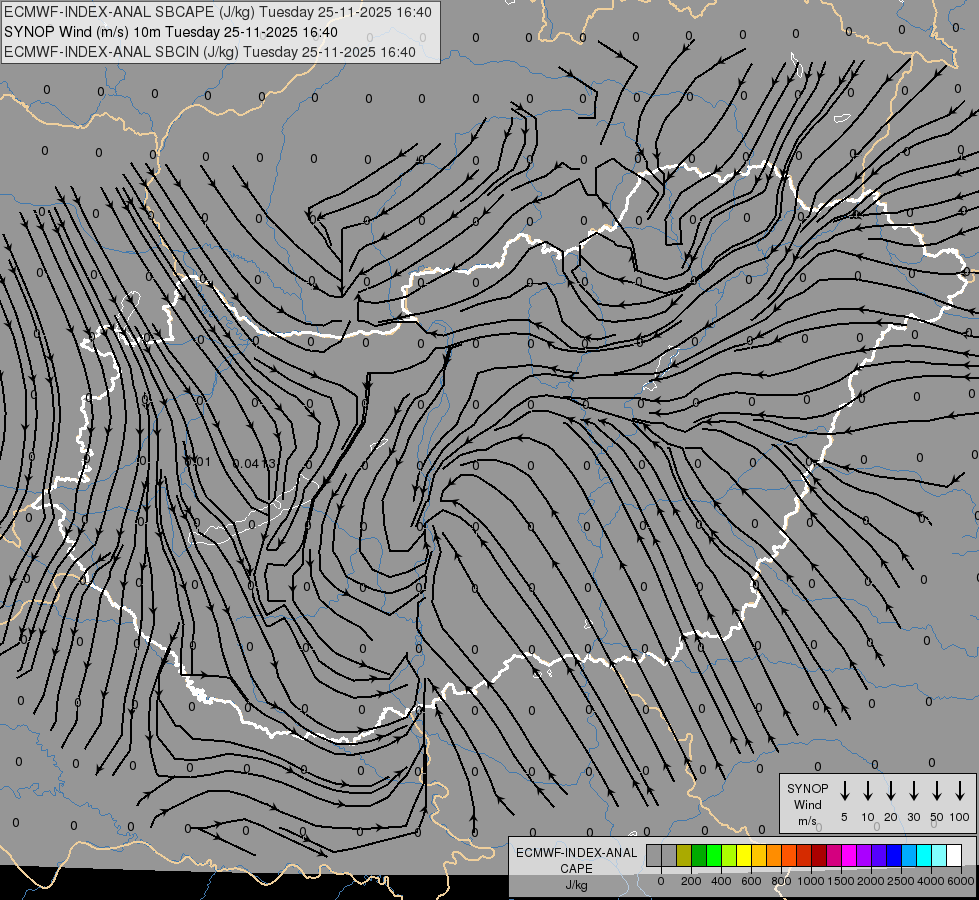
Task: Click the 1500 tick label on CAPE scale
Action: tap(841, 881)
